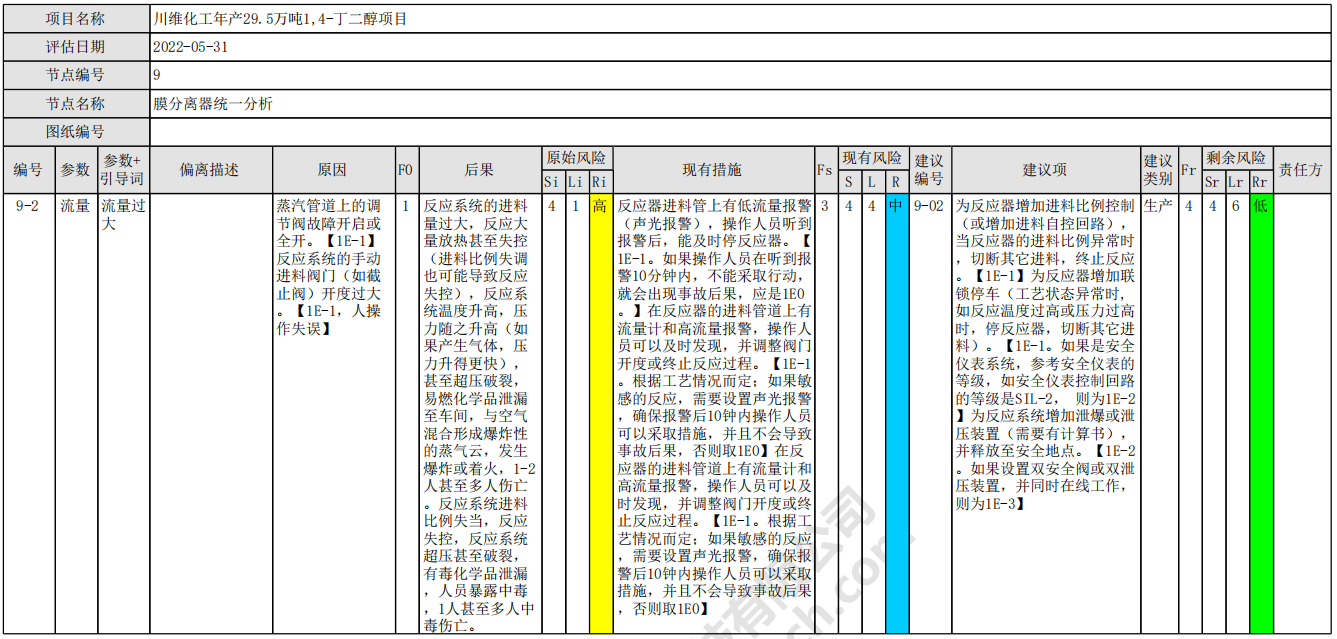Click the 图纸编号 label cell
The width and height of the screenshot is (1337, 639).
(x=76, y=132)
